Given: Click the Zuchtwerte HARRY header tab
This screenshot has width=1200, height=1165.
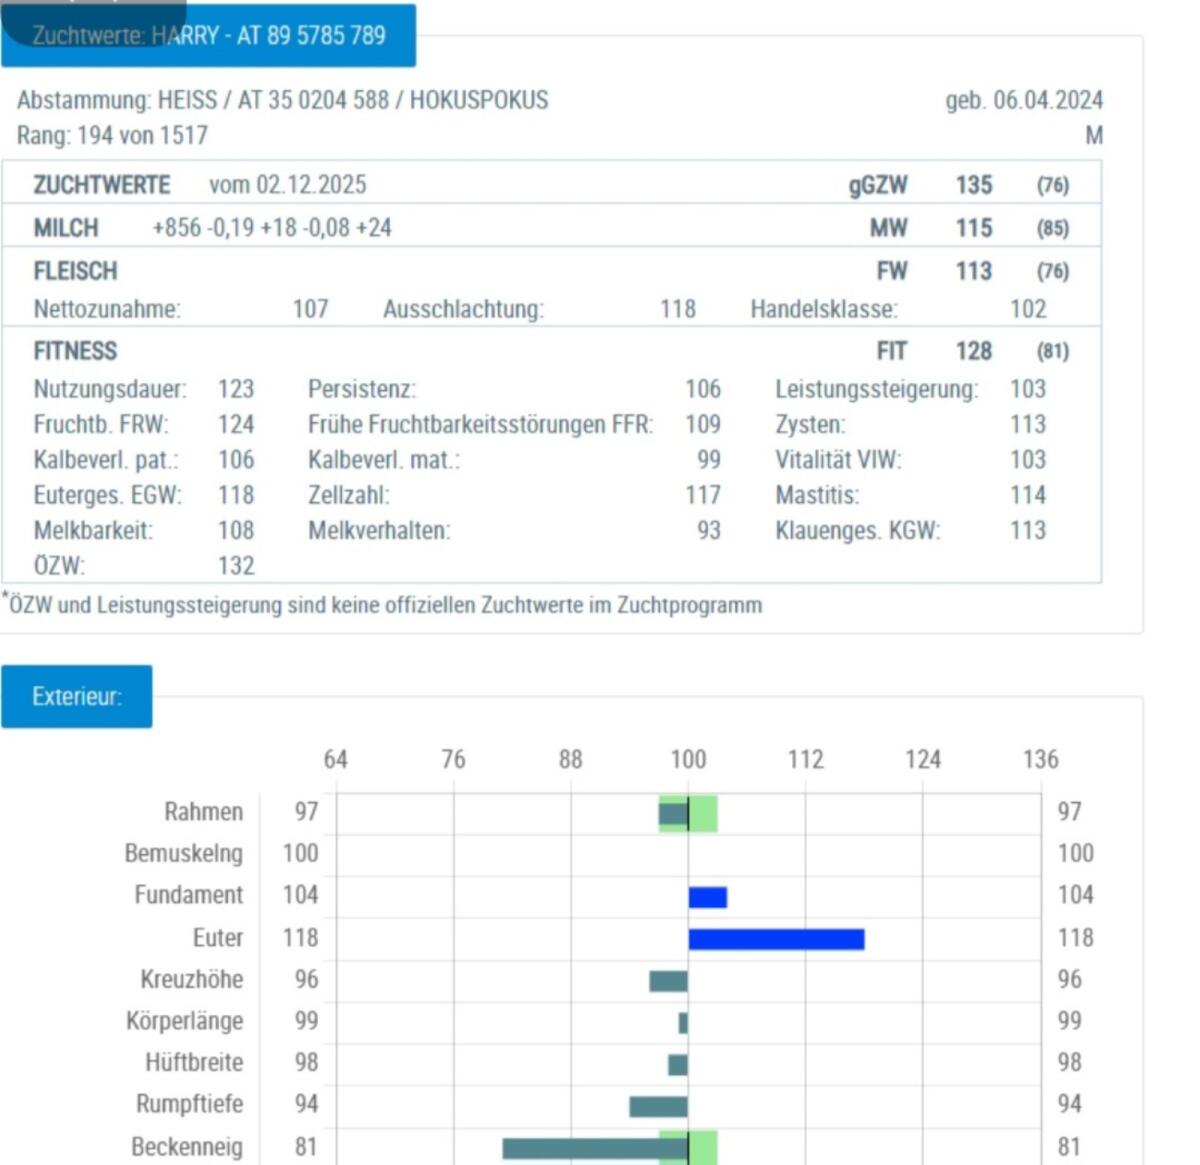Looking at the screenshot, I should [208, 36].
